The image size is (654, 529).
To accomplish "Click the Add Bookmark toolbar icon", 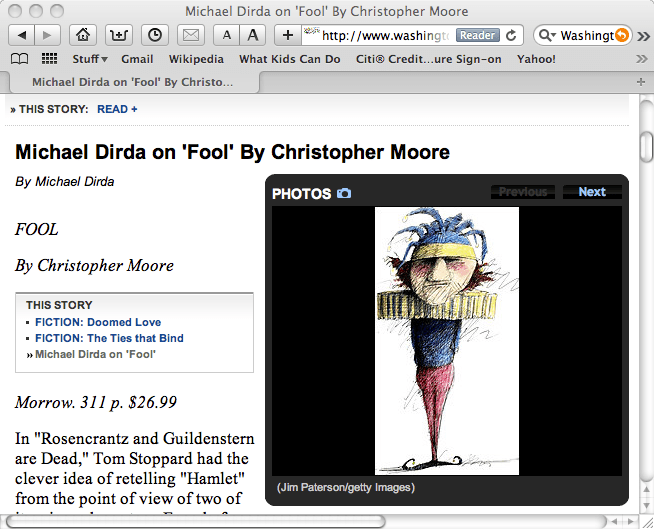I will (x=119, y=35).
